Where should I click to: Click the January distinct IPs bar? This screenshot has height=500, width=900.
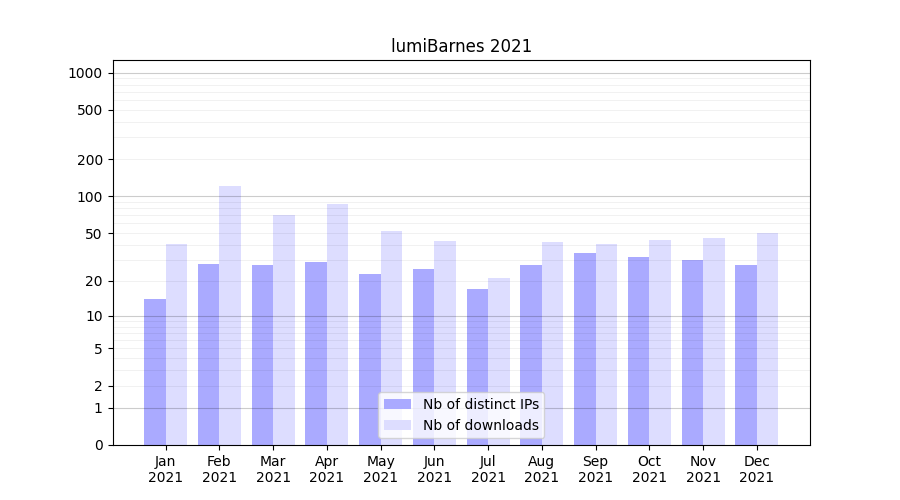[x=155, y=372]
